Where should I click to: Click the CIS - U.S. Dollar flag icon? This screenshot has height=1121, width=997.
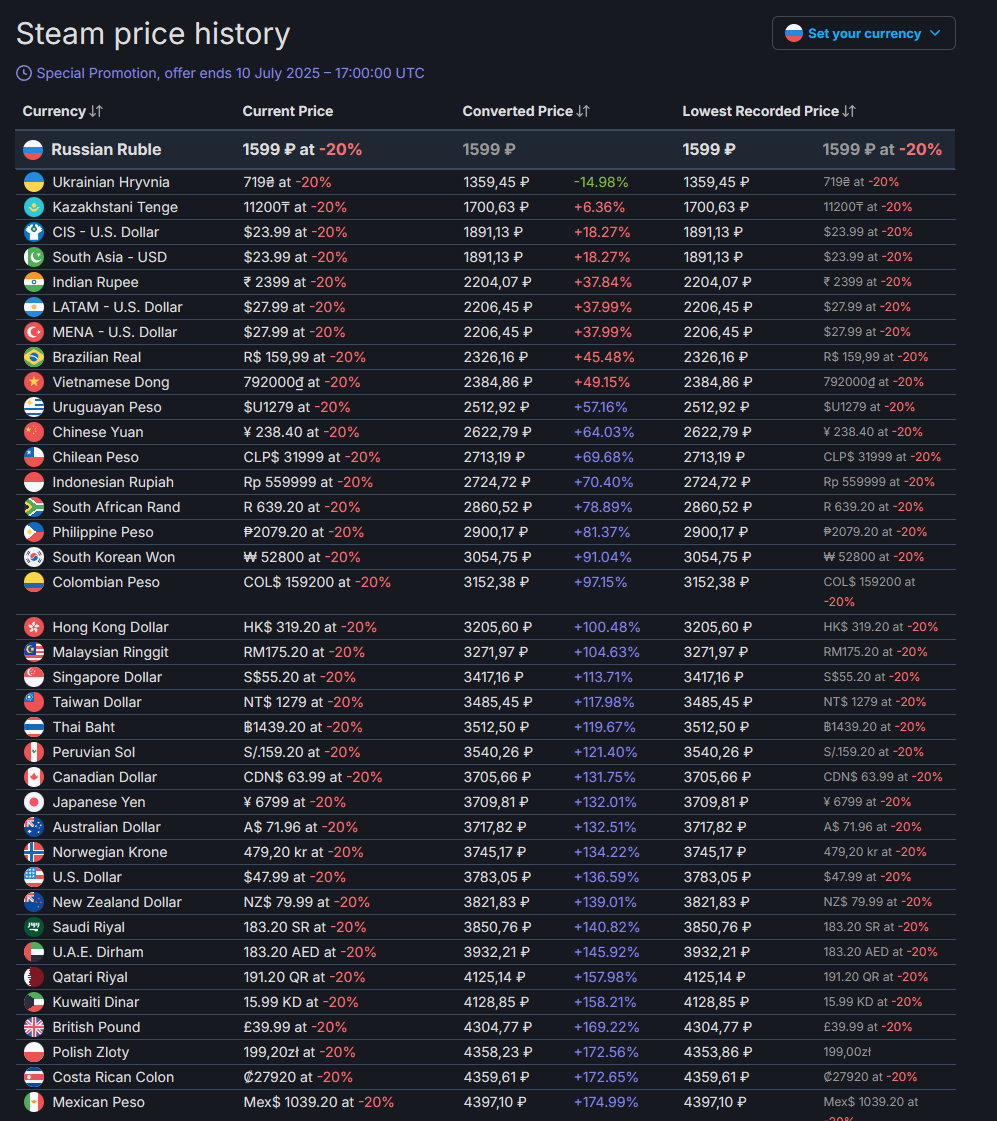coord(34,232)
